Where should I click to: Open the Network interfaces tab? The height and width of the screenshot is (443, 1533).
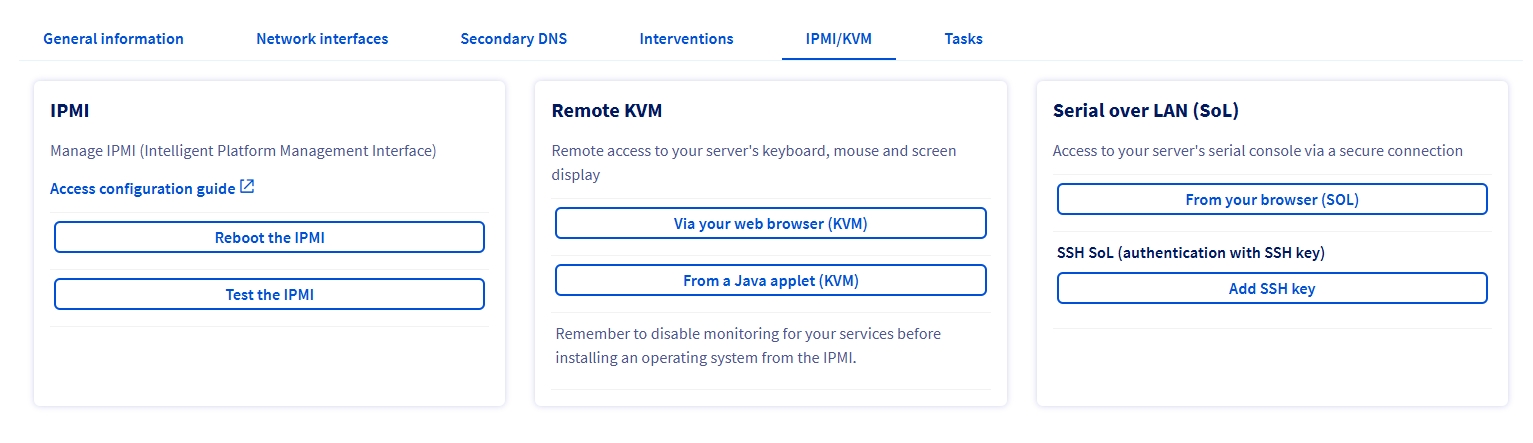pyautogui.click(x=322, y=39)
